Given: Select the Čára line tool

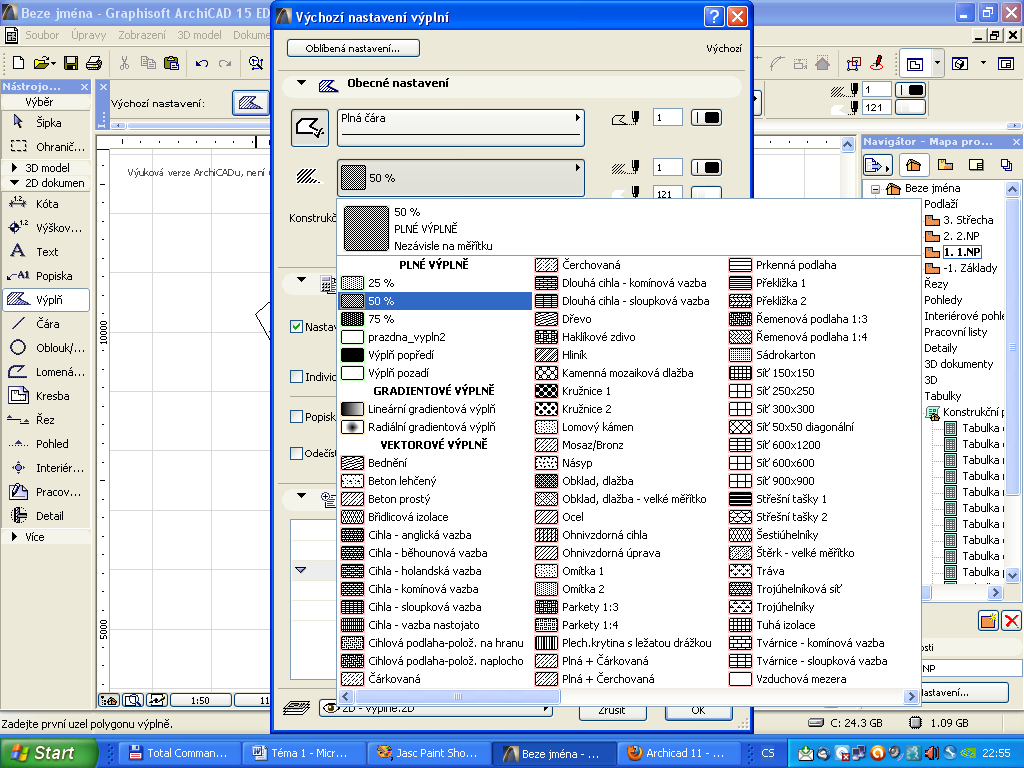Looking at the screenshot, I should coord(46,324).
